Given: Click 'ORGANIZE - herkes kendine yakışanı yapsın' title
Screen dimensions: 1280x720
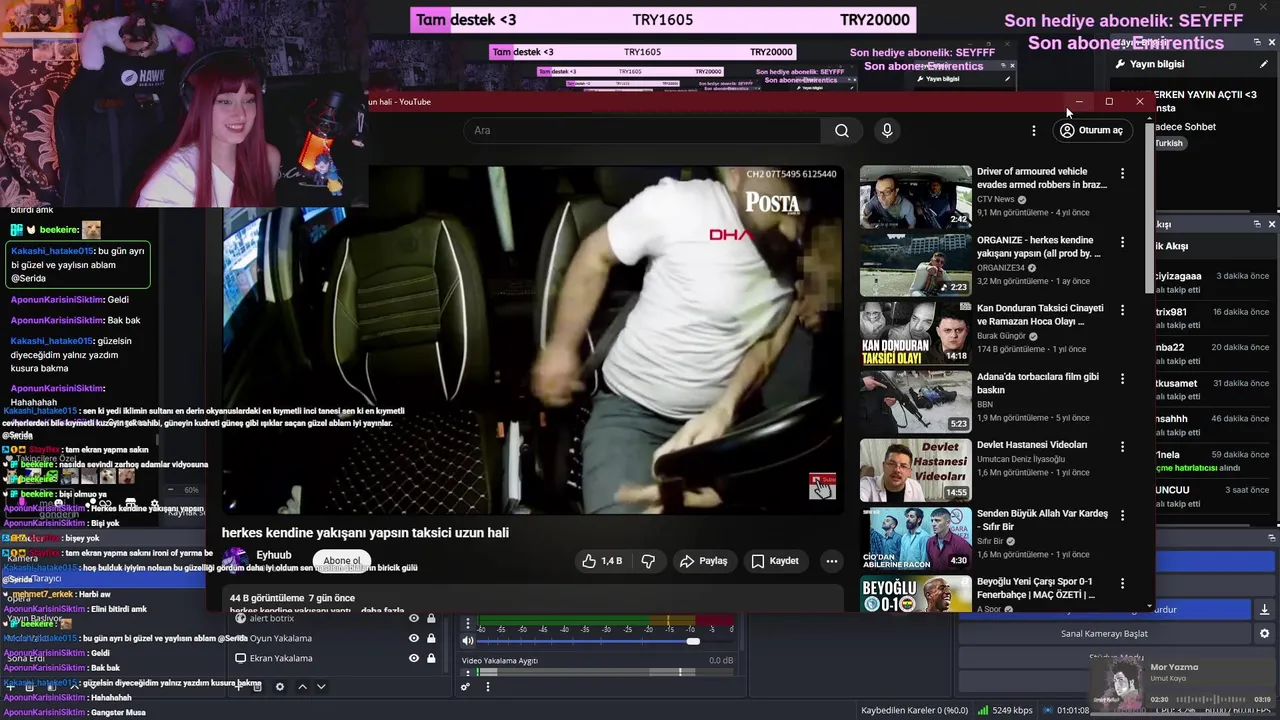Looking at the screenshot, I should [1039, 247].
